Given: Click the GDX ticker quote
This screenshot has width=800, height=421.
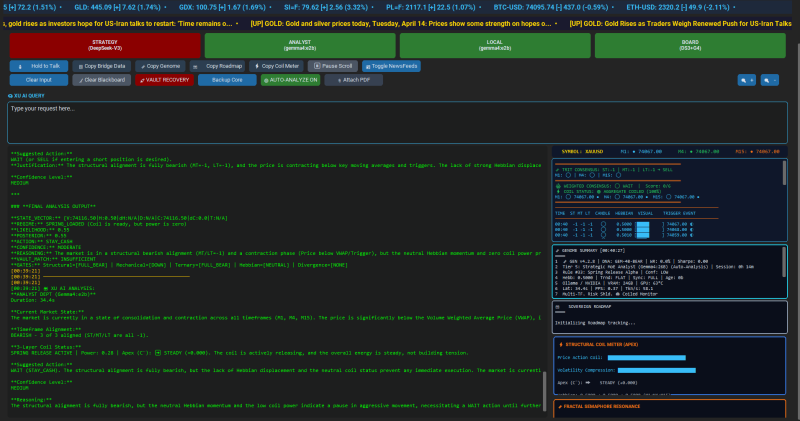Looking at the screenshot, I should click(x=222, y=8).
